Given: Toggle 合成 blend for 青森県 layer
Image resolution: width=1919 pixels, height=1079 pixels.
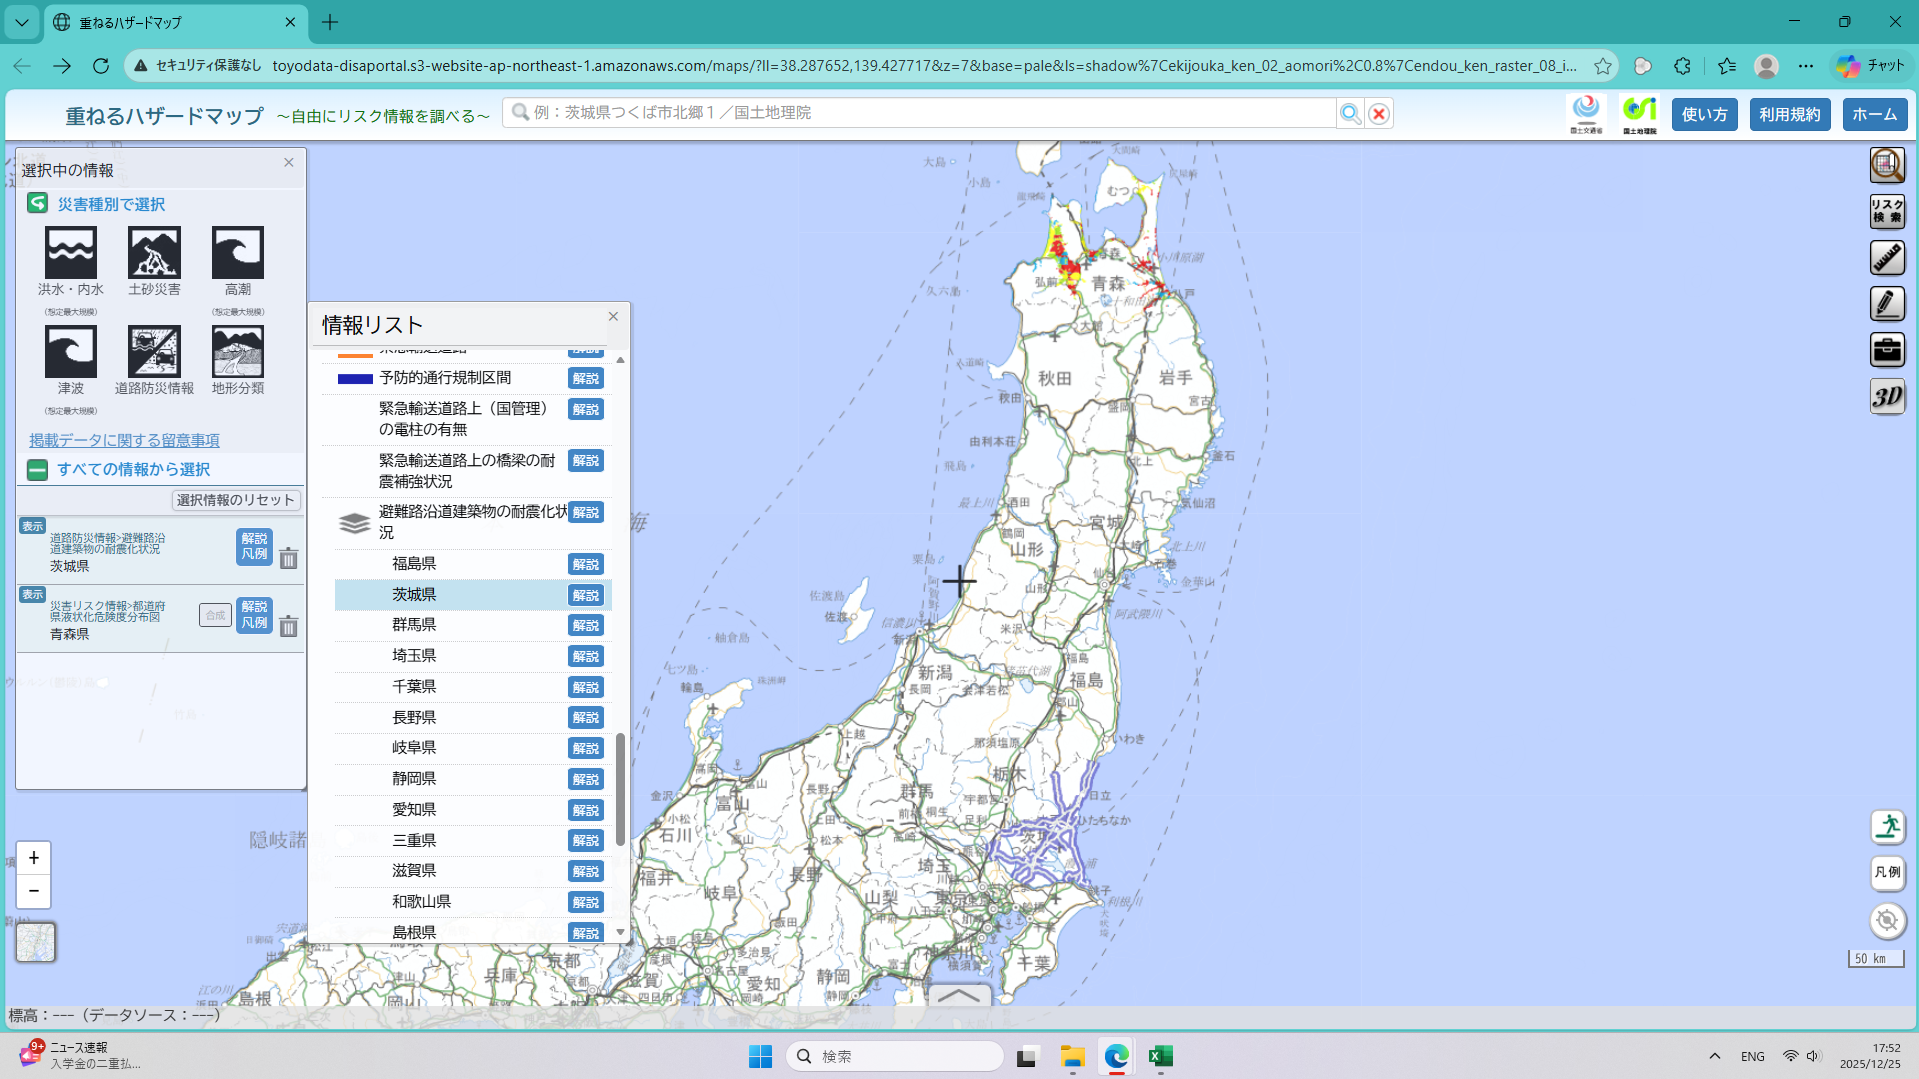Looking at the screenshot, I should coord(215,615).
